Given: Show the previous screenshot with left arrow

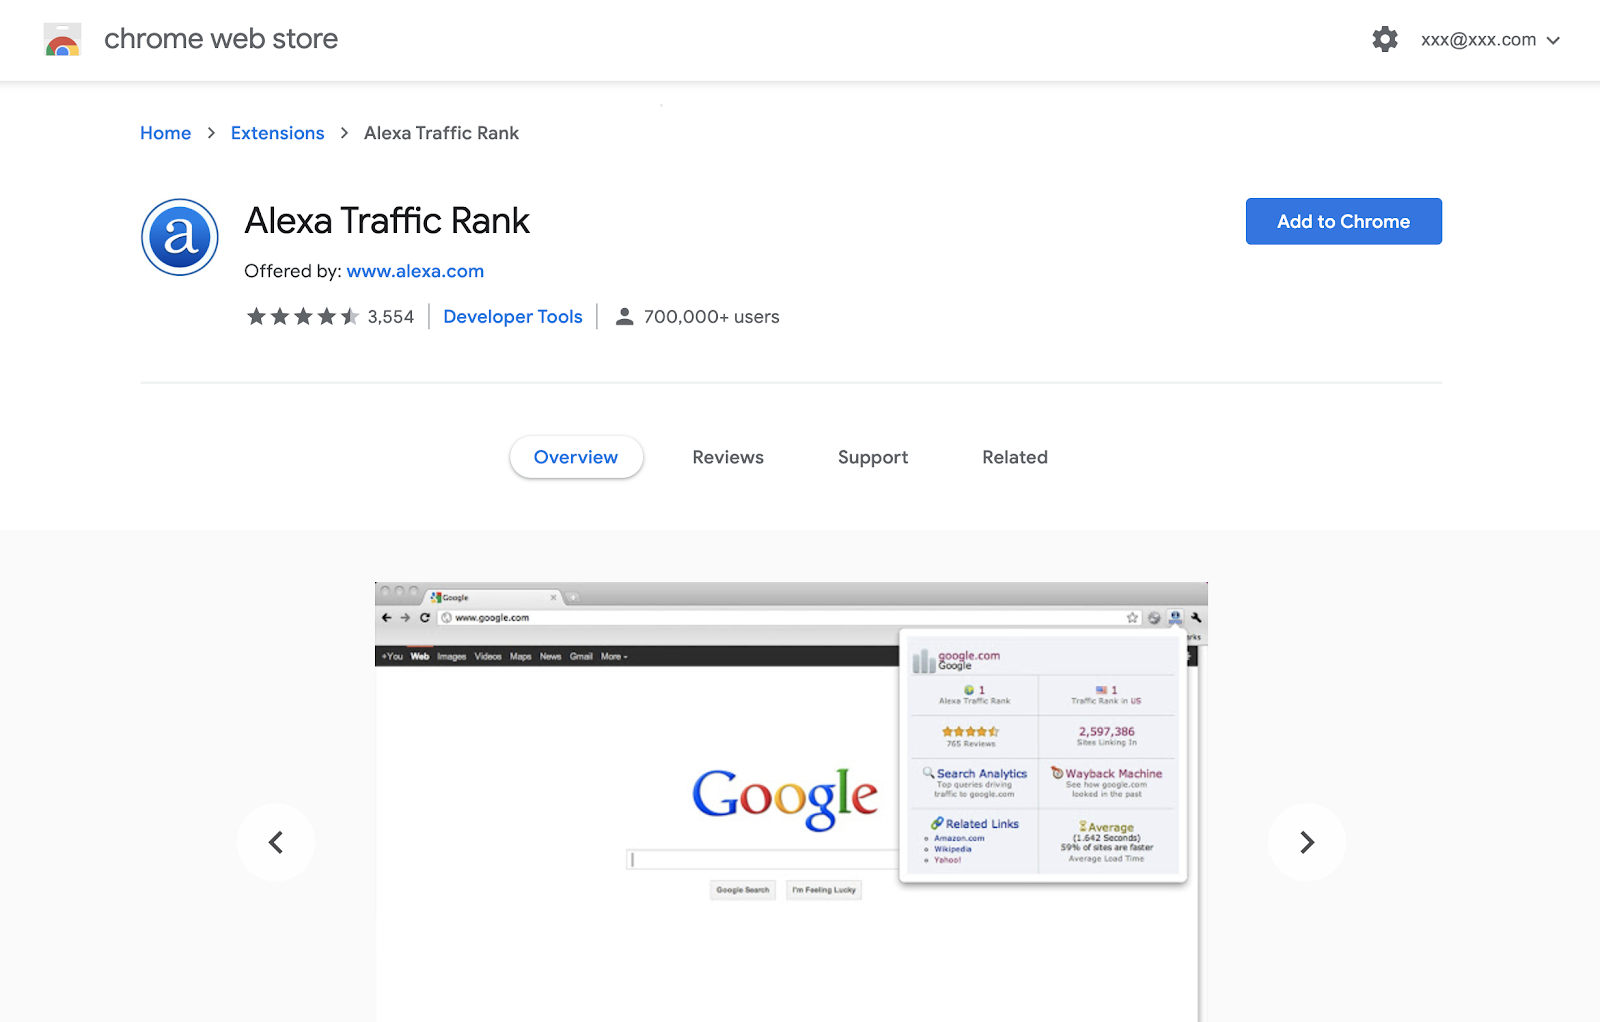Looking at the screenshot, I should pos(276,842).
